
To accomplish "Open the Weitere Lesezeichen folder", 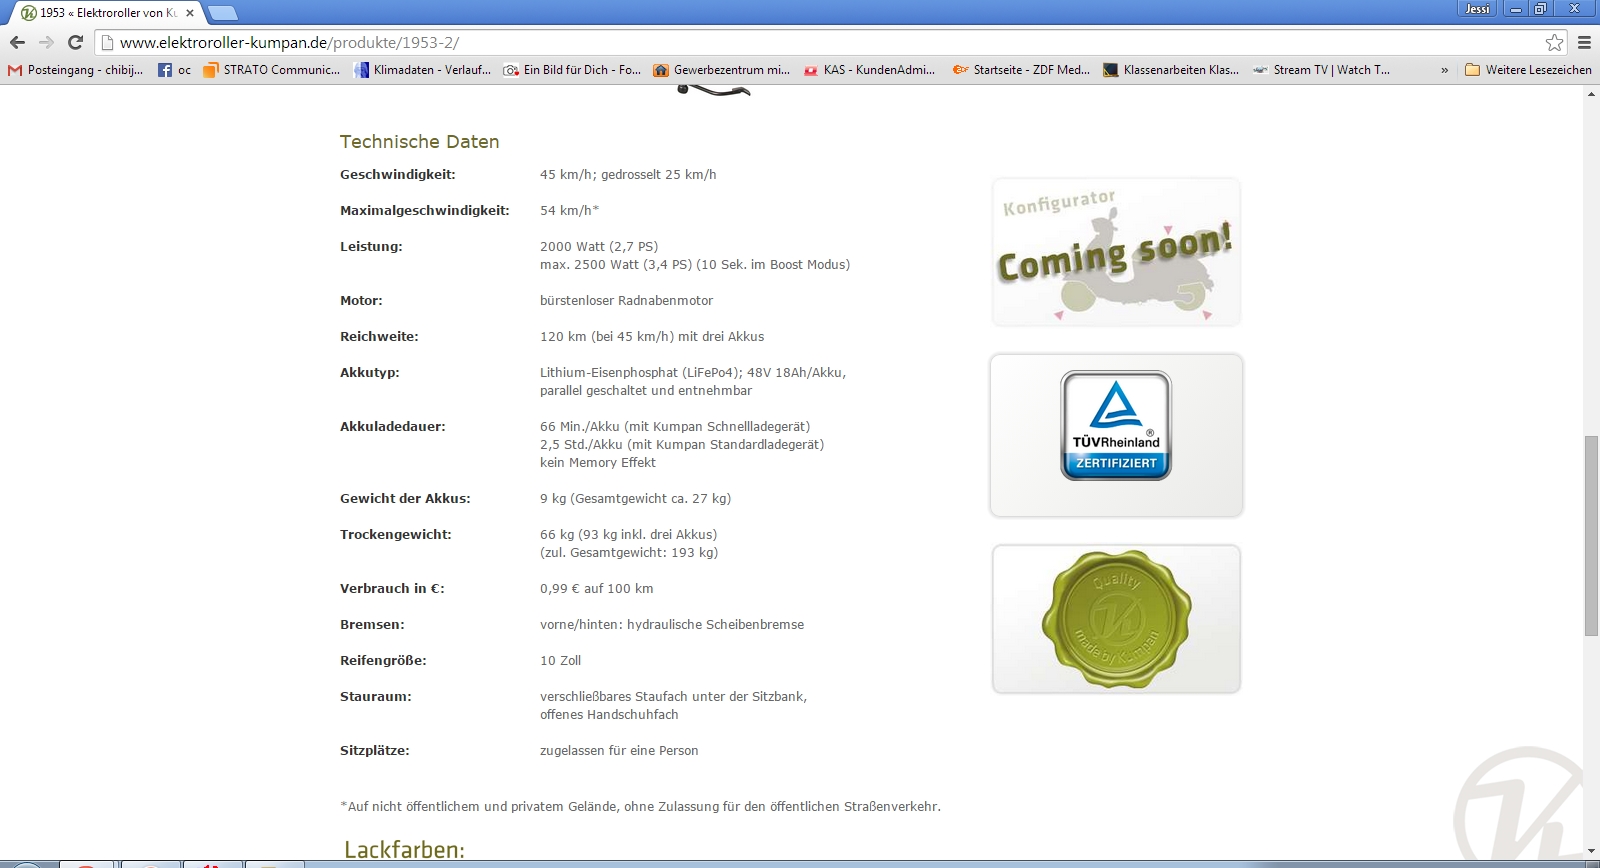I will (1528, 70).
